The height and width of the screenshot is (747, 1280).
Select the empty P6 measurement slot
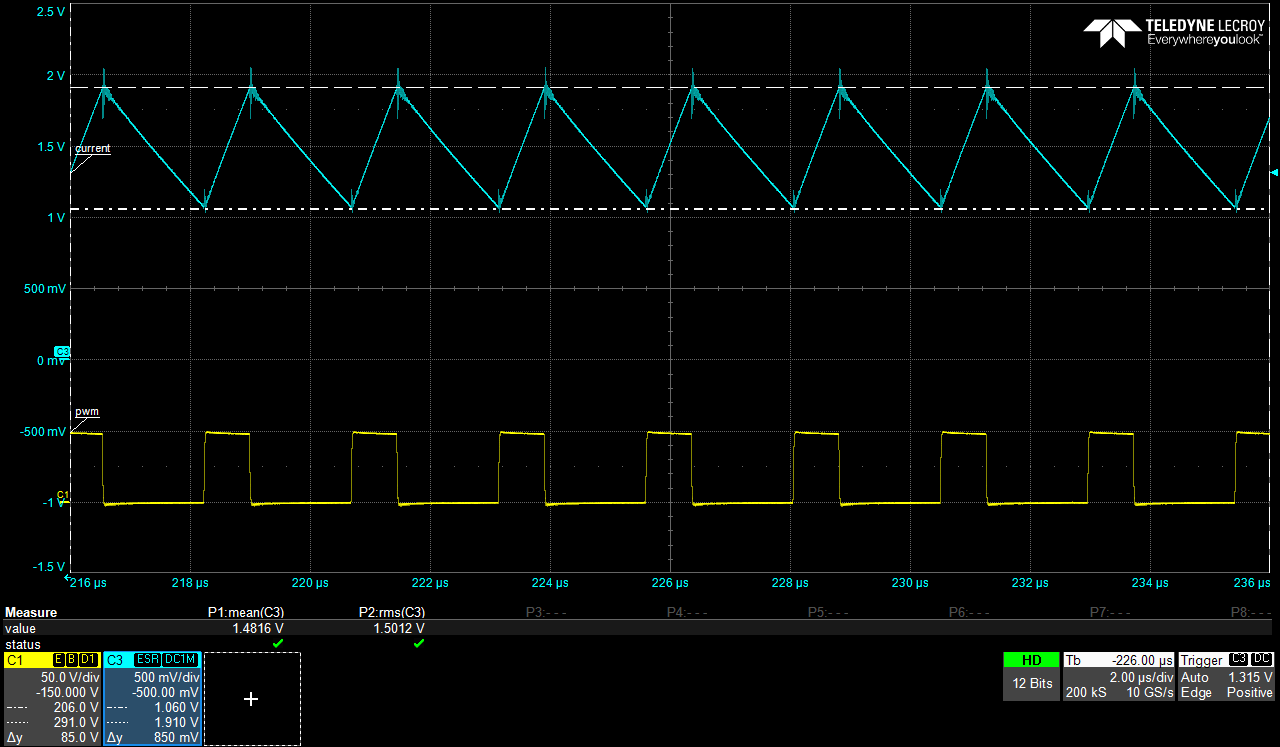point(970,613)
